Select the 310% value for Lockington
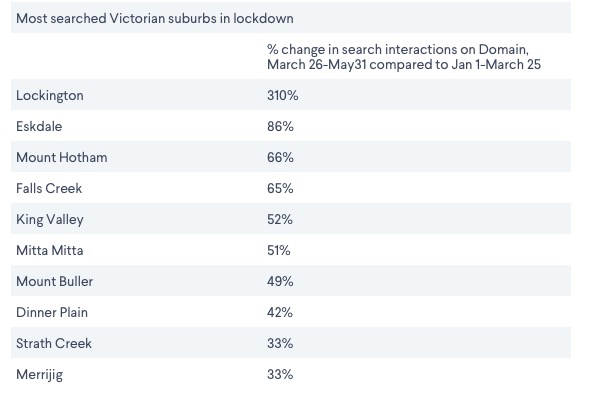This screenshot has height=403, width=609. point(282,96)
